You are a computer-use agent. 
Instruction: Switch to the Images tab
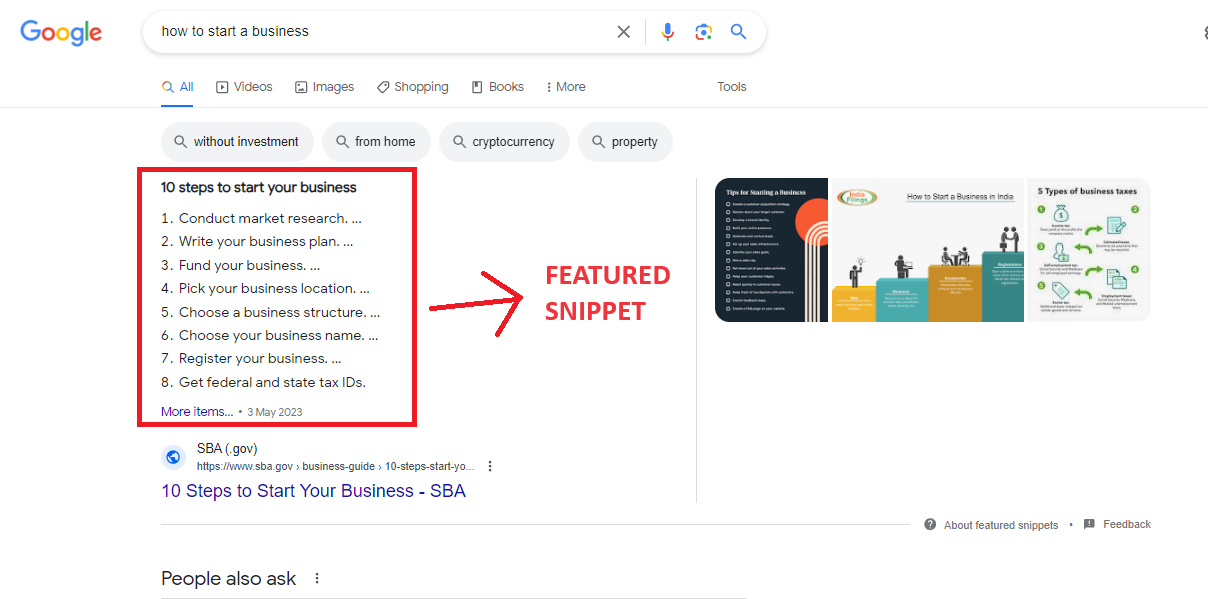(x=324, y=87)
